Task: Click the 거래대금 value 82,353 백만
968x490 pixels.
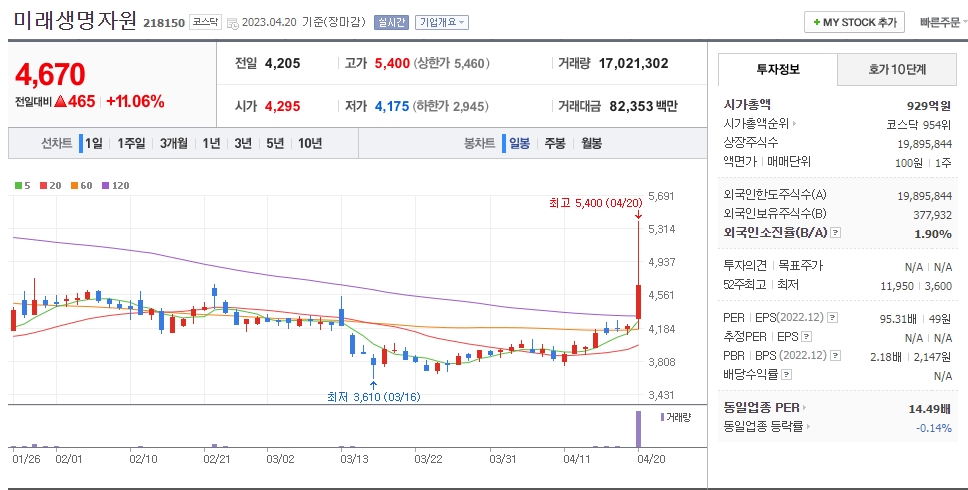Action: coord(643,106)
